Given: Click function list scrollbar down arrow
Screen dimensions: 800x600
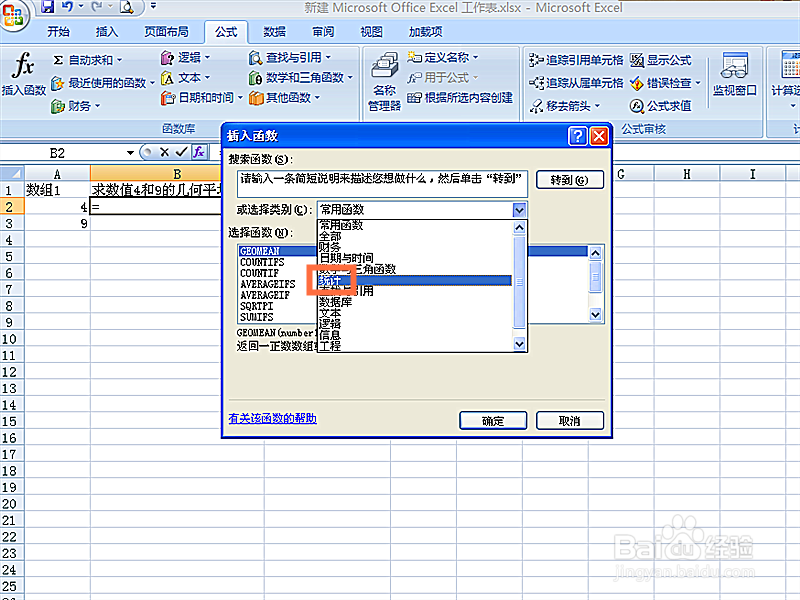Looking at the screenshot, I should click(x=595, y=315).
